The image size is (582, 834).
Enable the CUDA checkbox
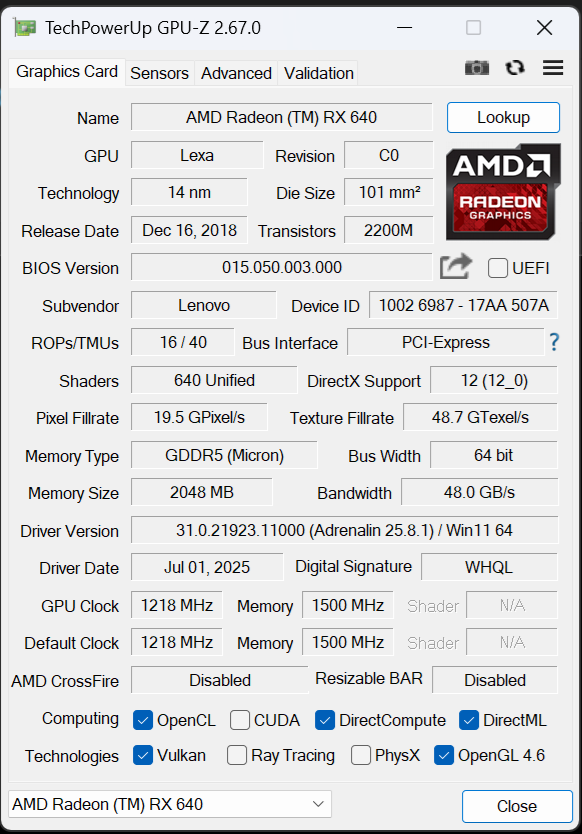[239, 719]
